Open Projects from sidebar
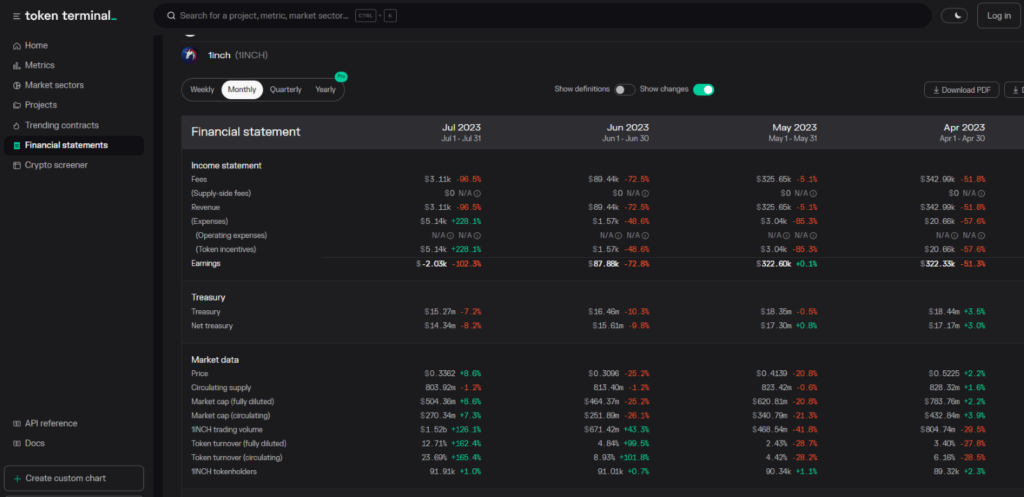The width and height of the screenshot is (1024, 497). pyautogui.click(x=41, y=105)
